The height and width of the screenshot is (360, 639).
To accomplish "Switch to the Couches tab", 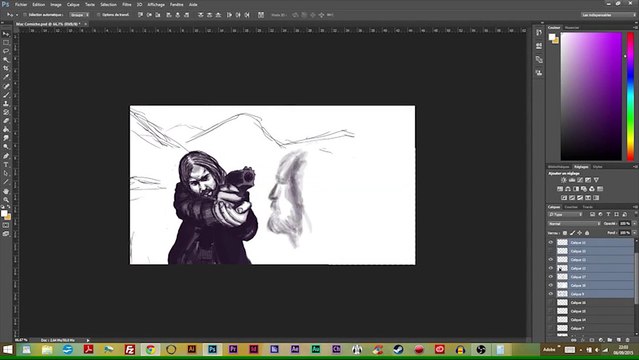I will [571, 207].
